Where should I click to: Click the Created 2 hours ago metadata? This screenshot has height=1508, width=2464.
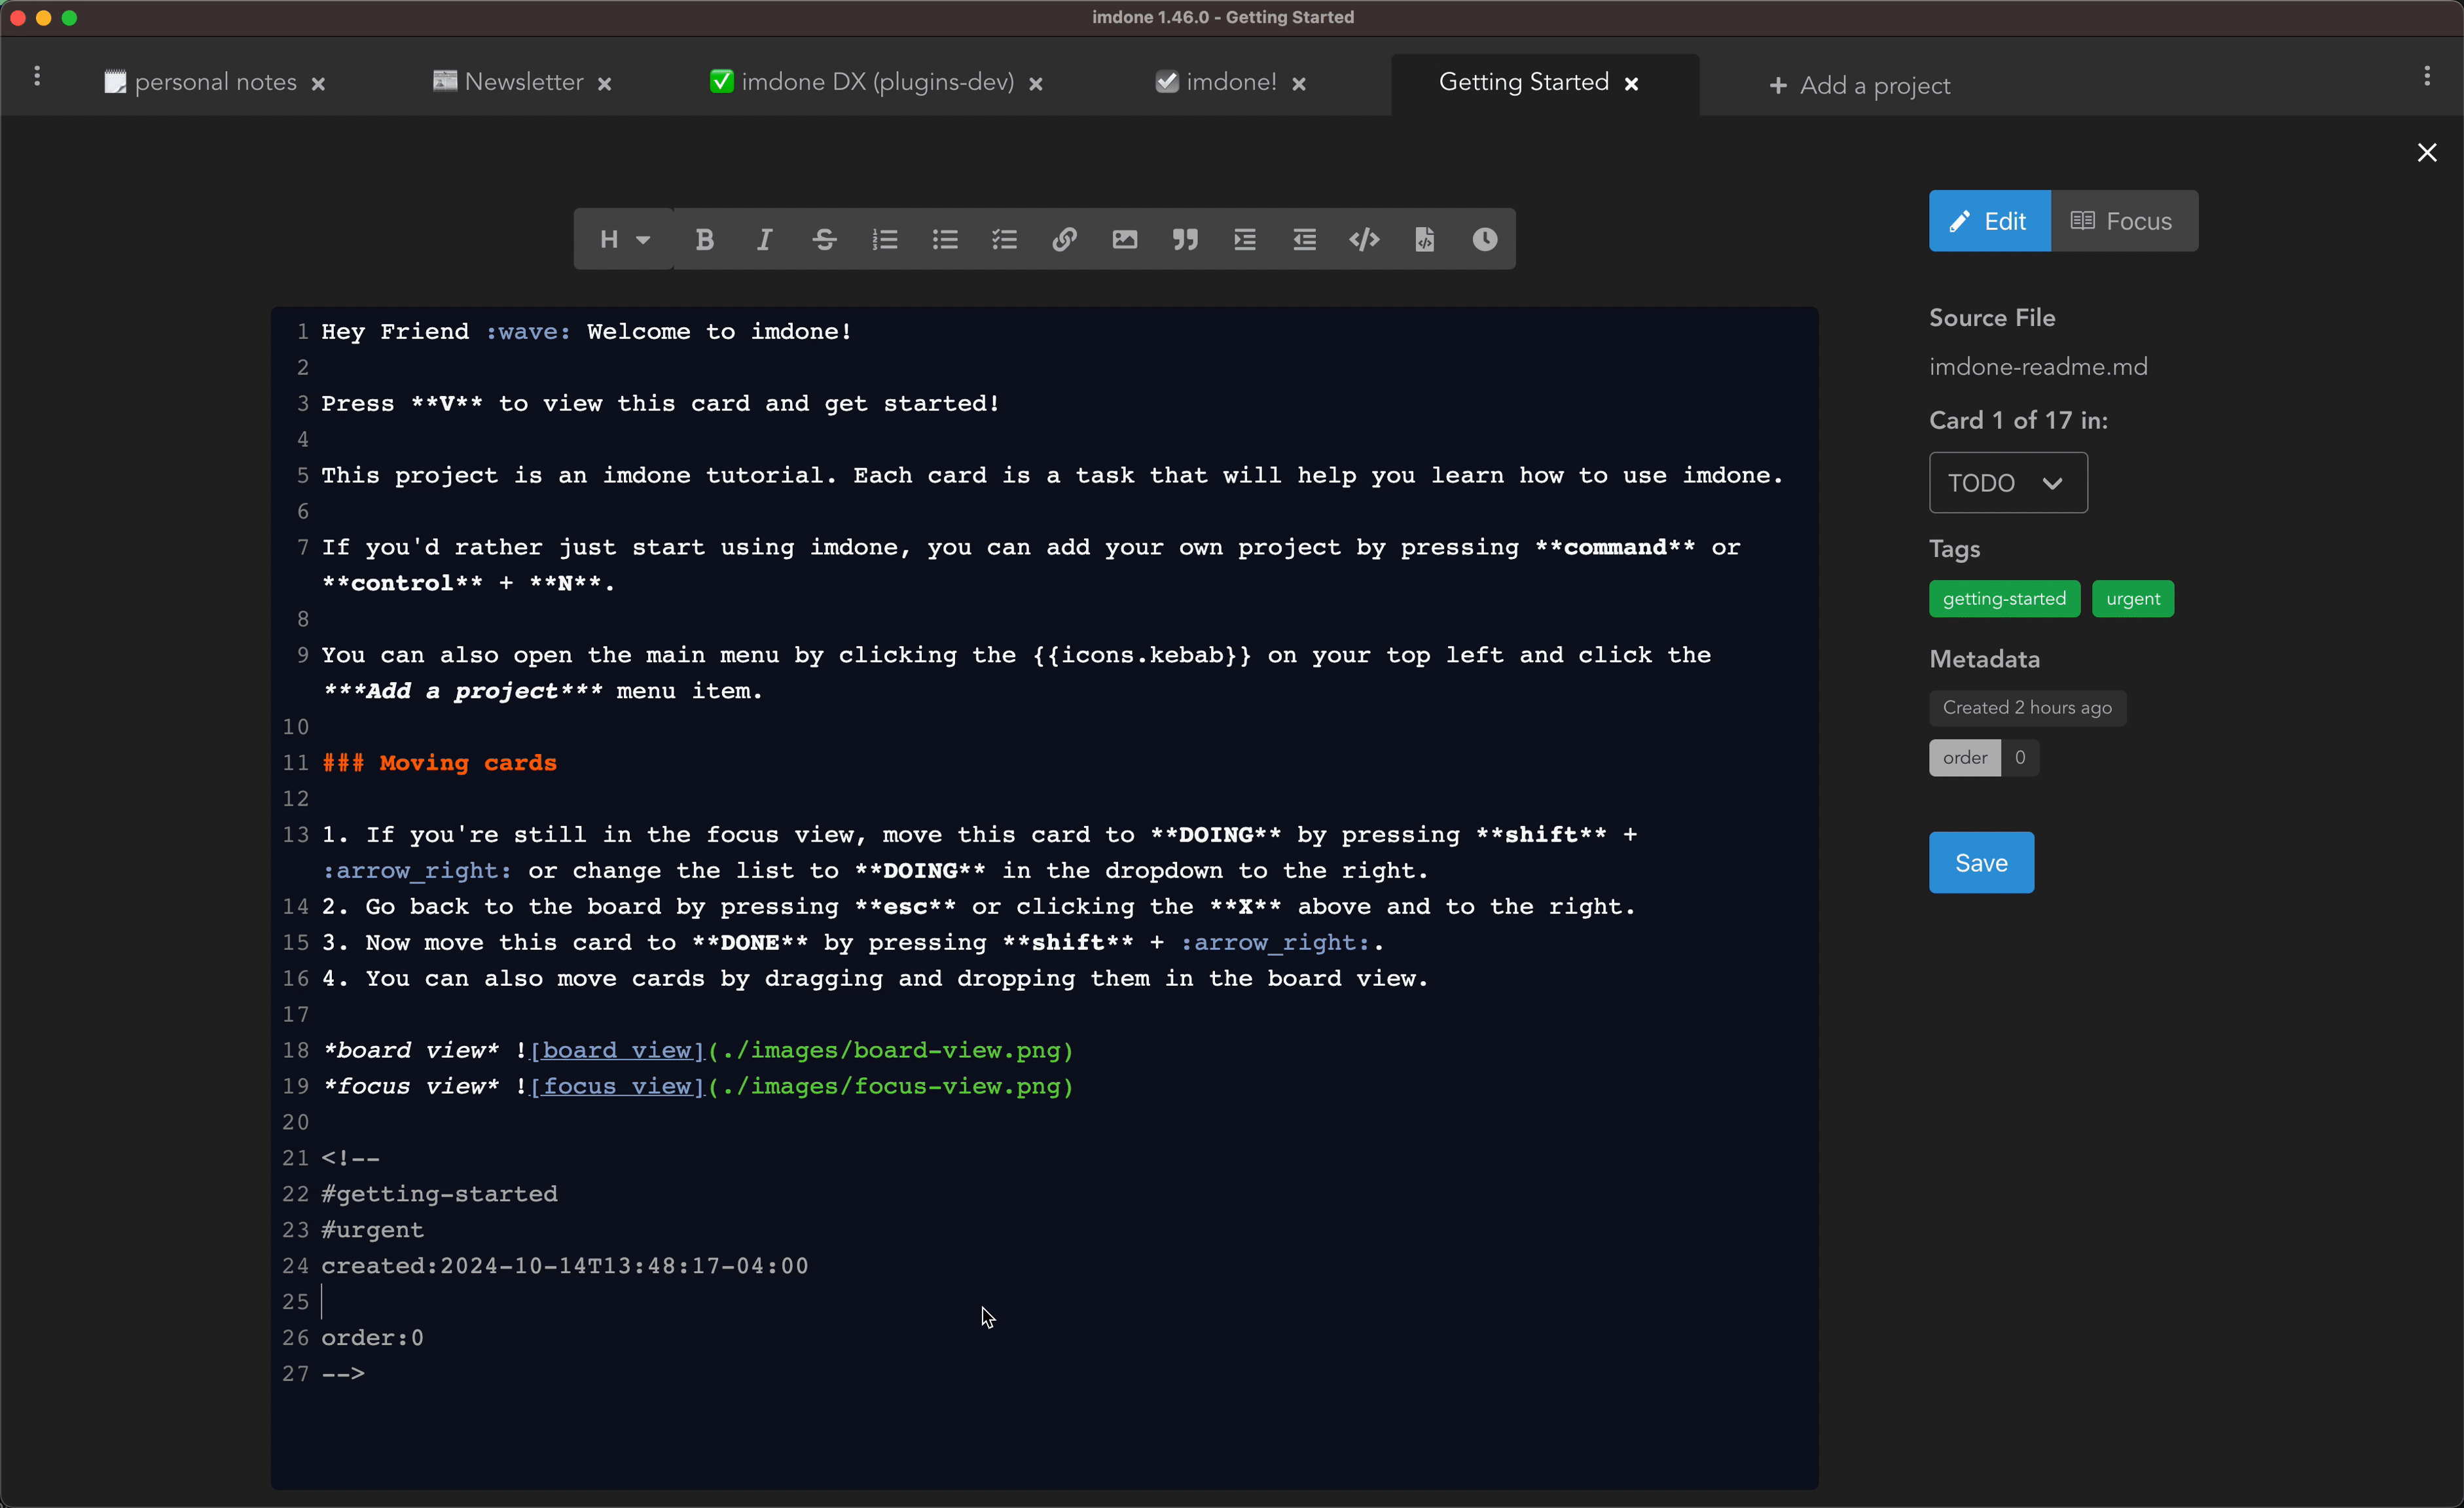click(x=2027, y=708)
